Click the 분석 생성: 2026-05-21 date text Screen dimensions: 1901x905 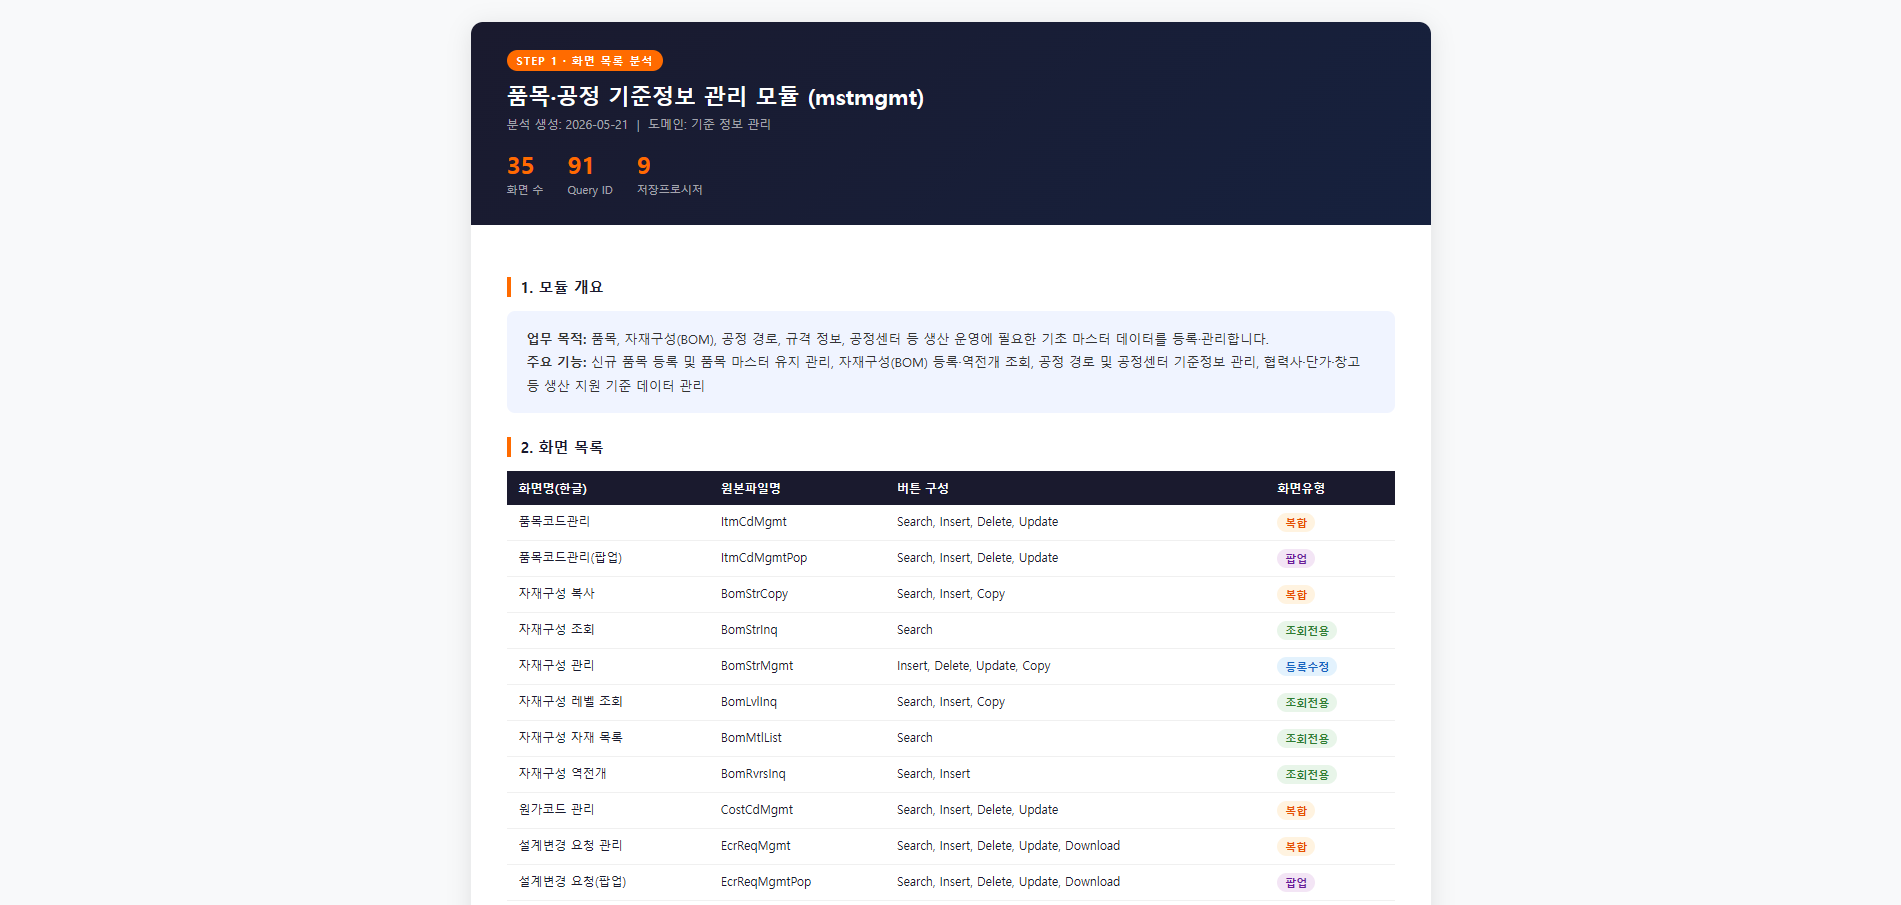coord(567,125)
